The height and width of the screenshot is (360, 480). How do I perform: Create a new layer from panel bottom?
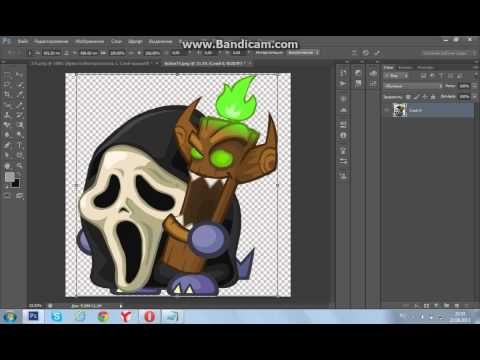coord(457,305)
